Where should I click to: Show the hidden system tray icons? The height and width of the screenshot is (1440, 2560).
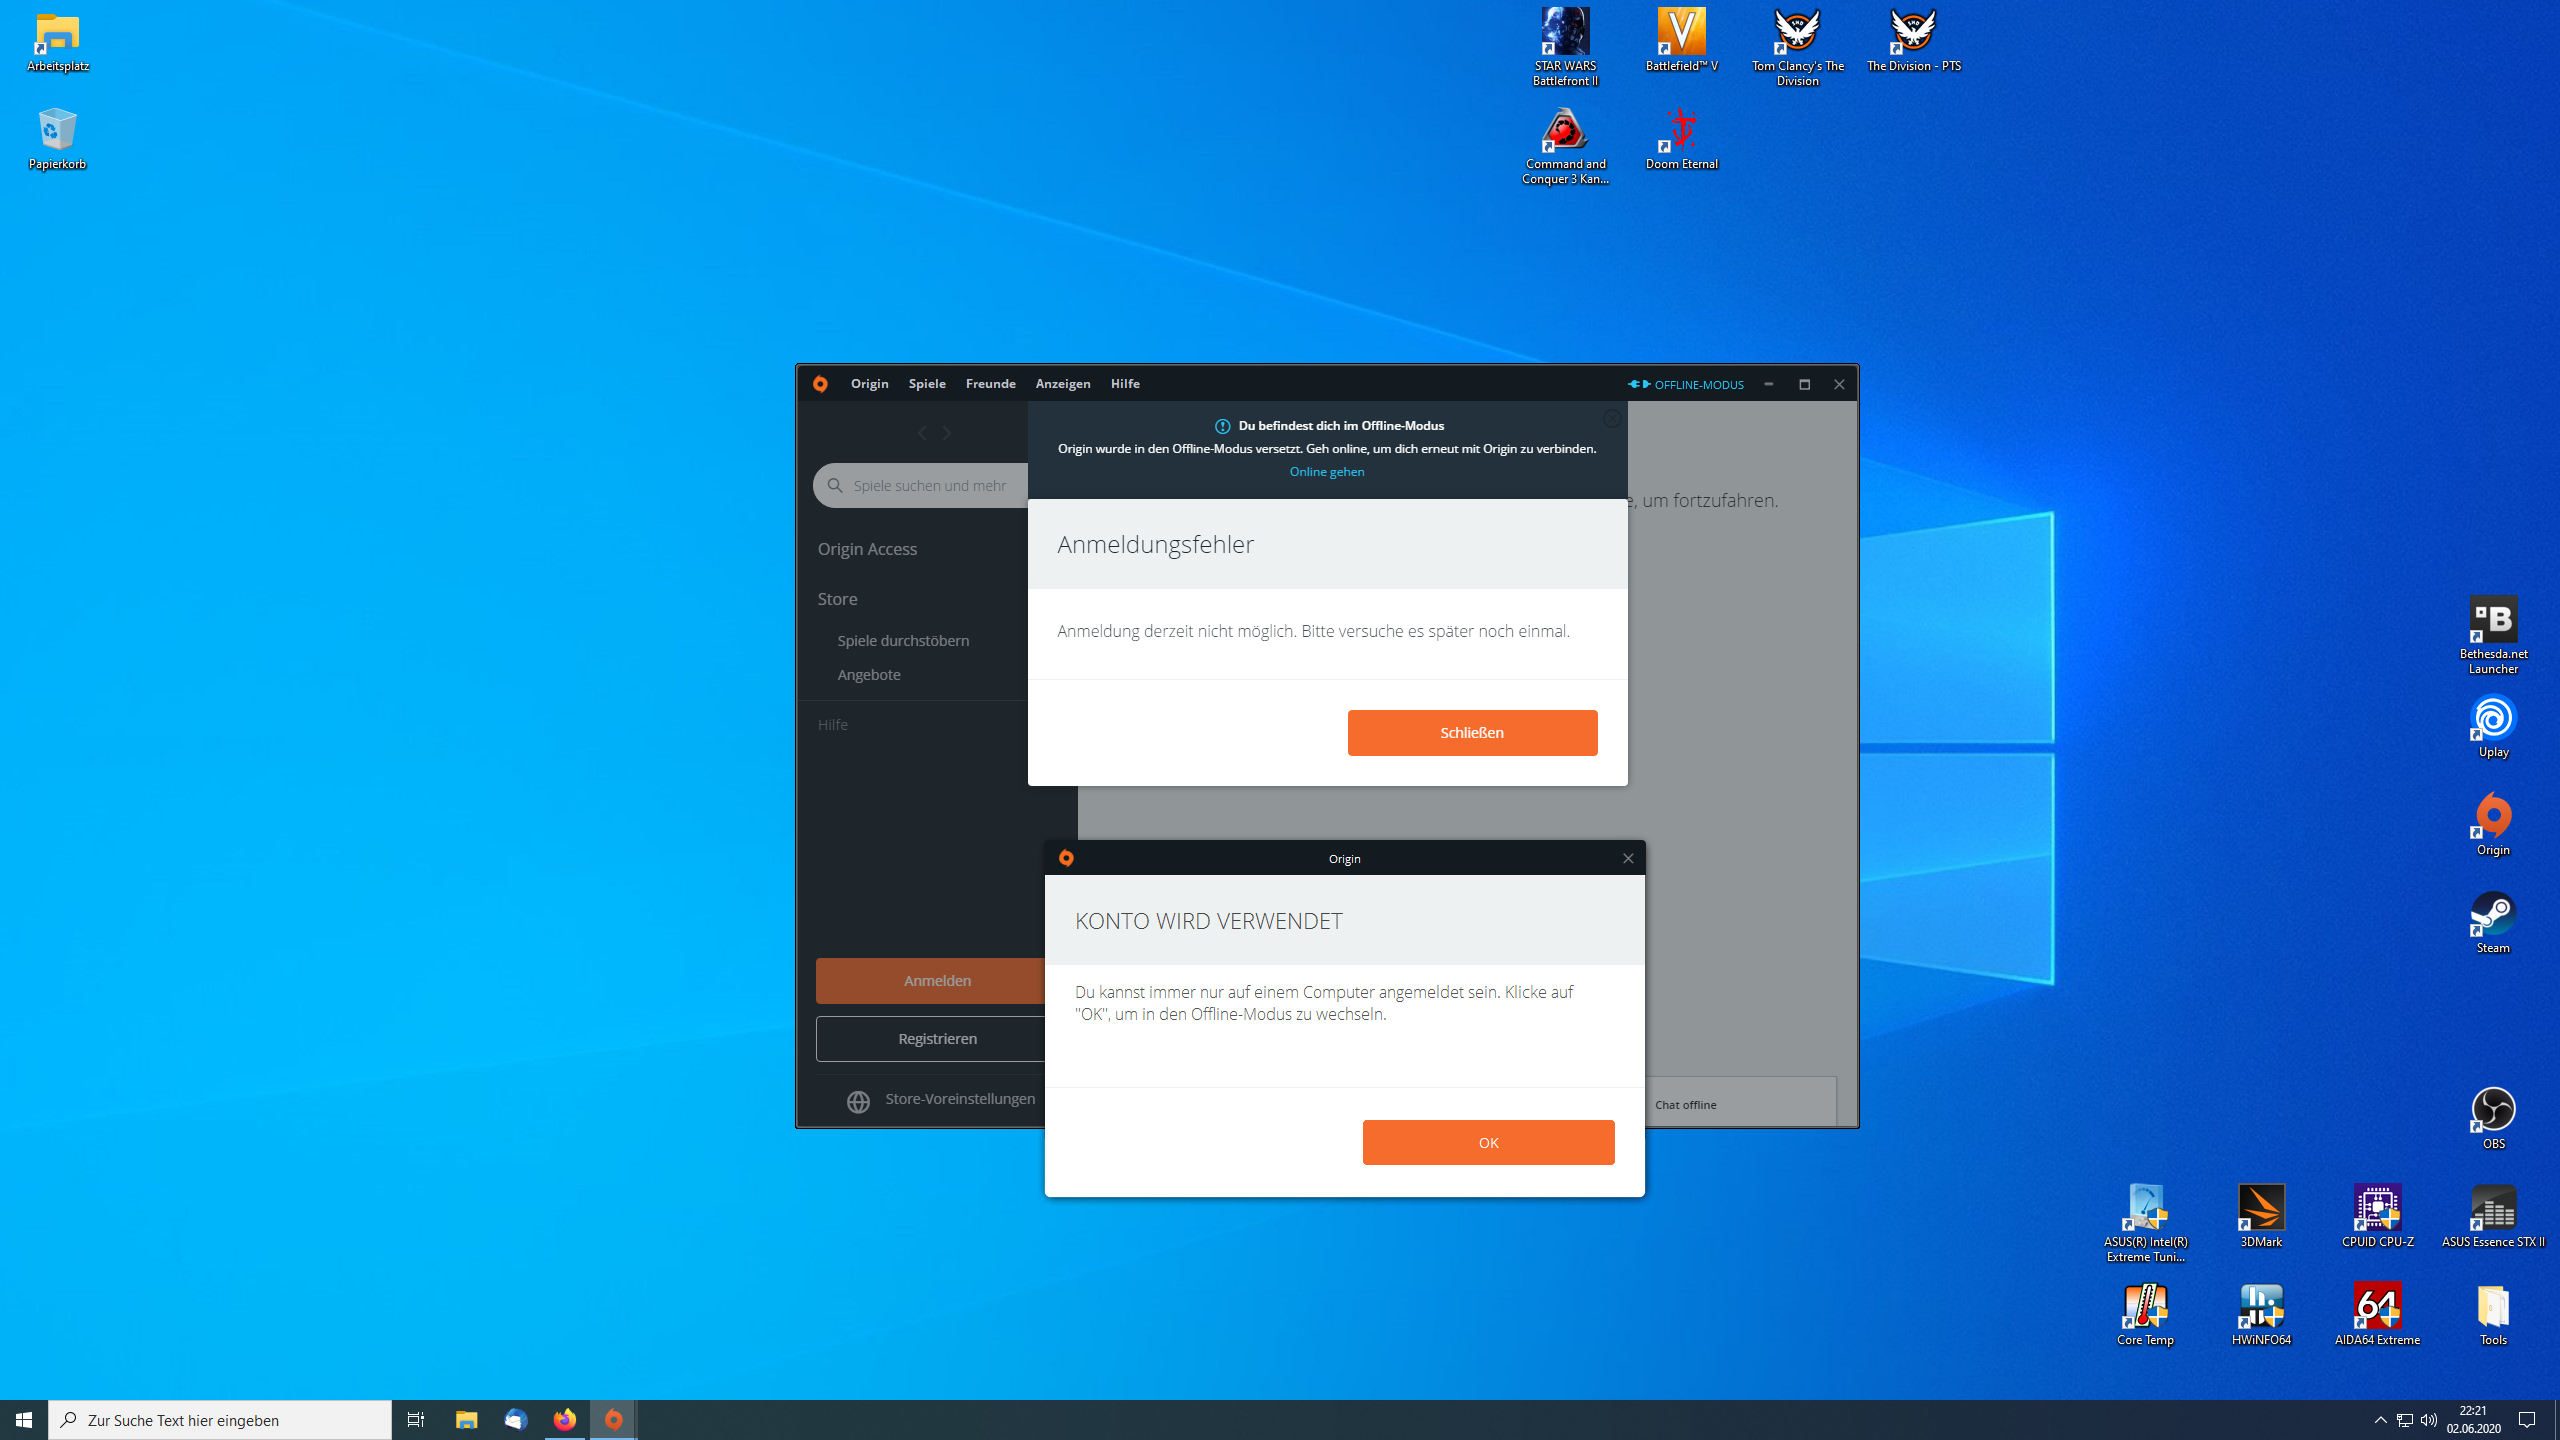(2380, 1419)
